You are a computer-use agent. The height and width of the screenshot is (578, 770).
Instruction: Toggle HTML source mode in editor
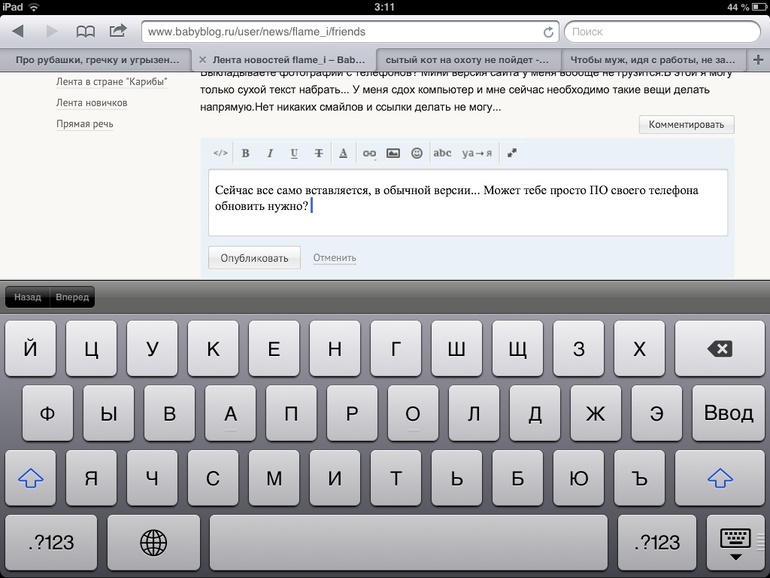(220, 153)
